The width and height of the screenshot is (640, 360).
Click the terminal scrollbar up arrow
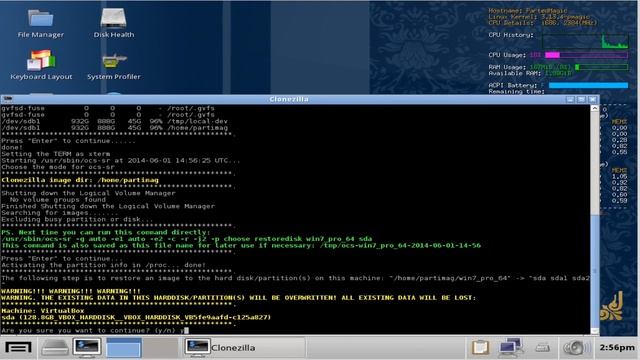[595, 109]
